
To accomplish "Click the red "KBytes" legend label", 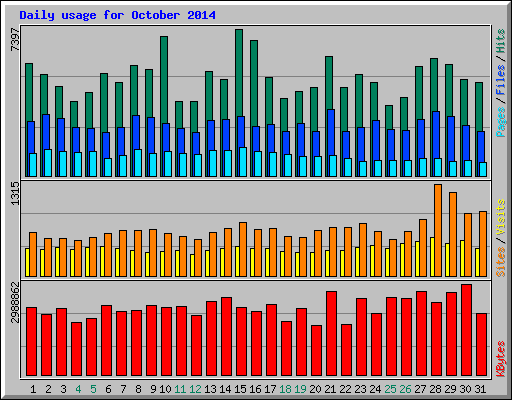I will point(500,359).
